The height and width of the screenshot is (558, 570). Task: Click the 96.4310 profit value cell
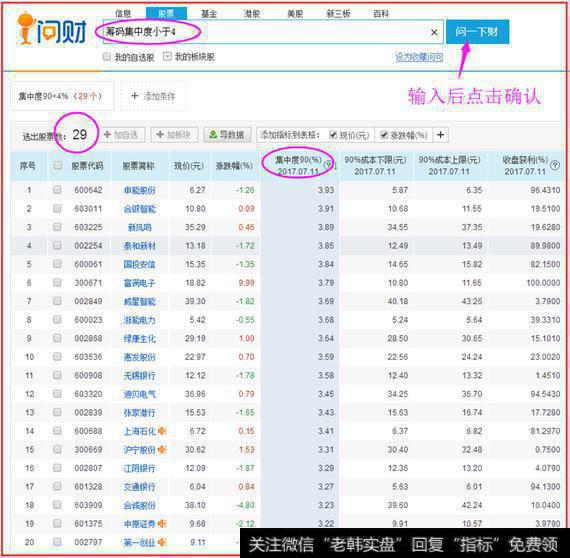point(545,190)
